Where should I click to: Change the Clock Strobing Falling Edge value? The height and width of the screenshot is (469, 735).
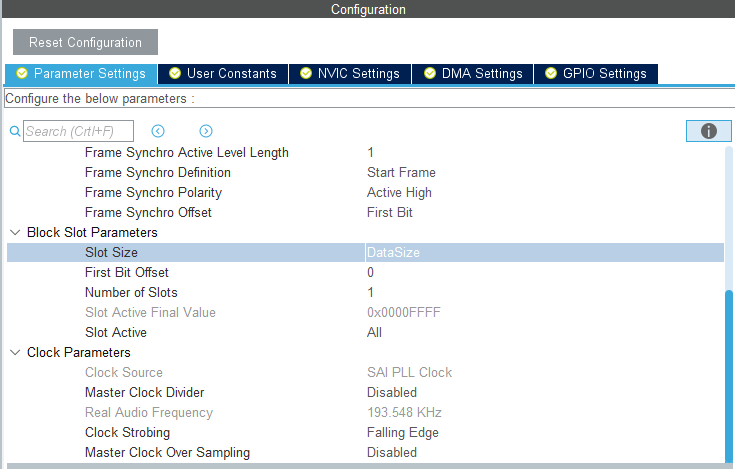coord(403,432)
